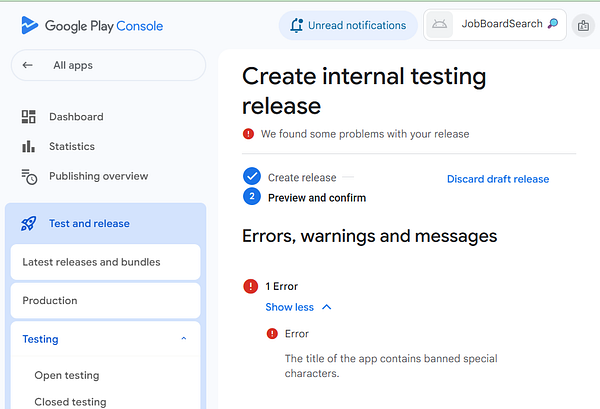Open Unread notifications bell button
Screen dimensions: 600x409
348,25
